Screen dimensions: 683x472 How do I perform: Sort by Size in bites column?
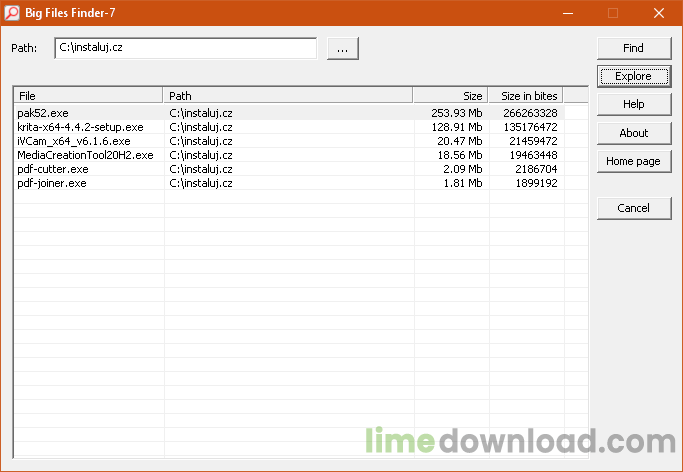click(x=526, y=96)
